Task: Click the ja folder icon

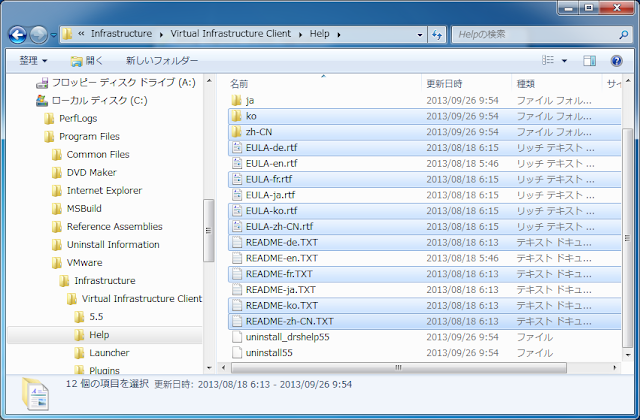Action: point(236,100)
